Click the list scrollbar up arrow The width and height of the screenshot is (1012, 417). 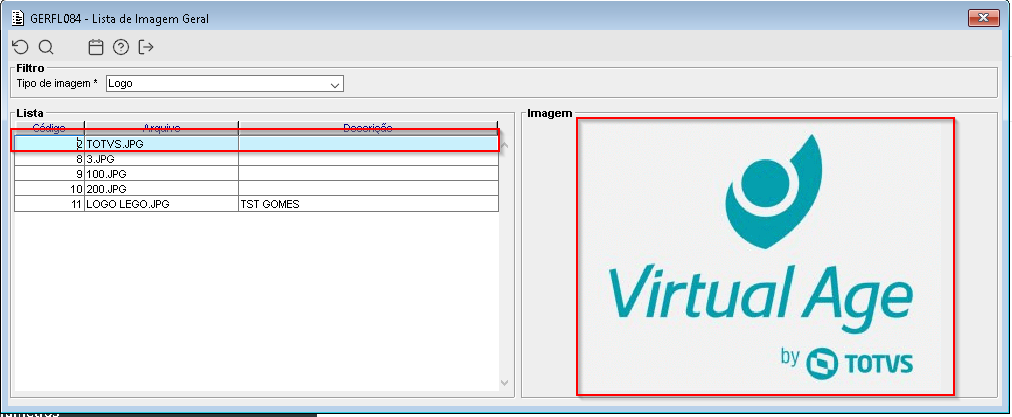point(505,145)
